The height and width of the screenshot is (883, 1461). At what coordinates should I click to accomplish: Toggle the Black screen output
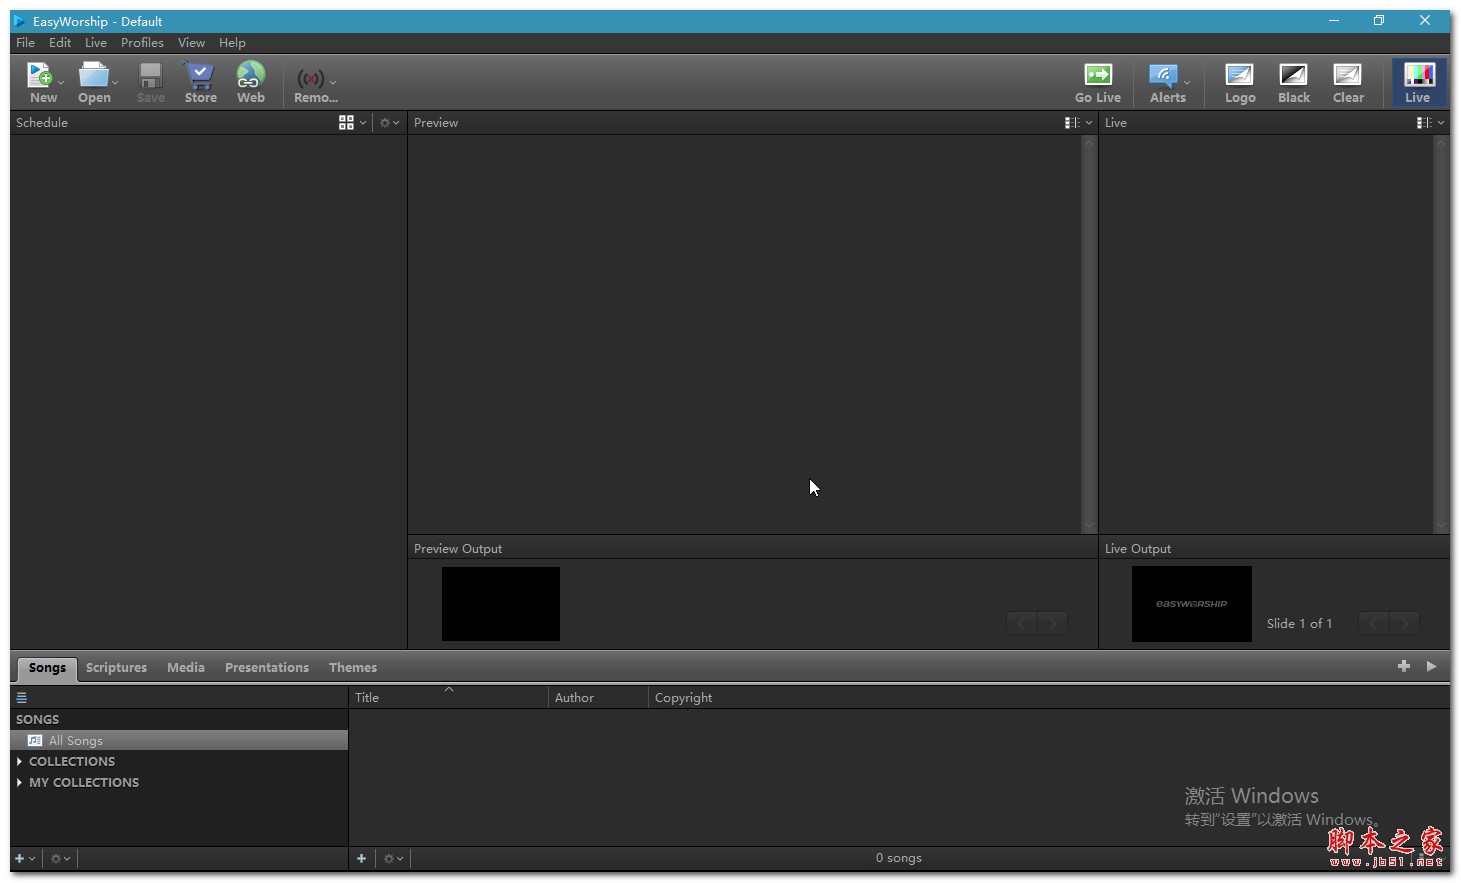[x=1293, y=76]
